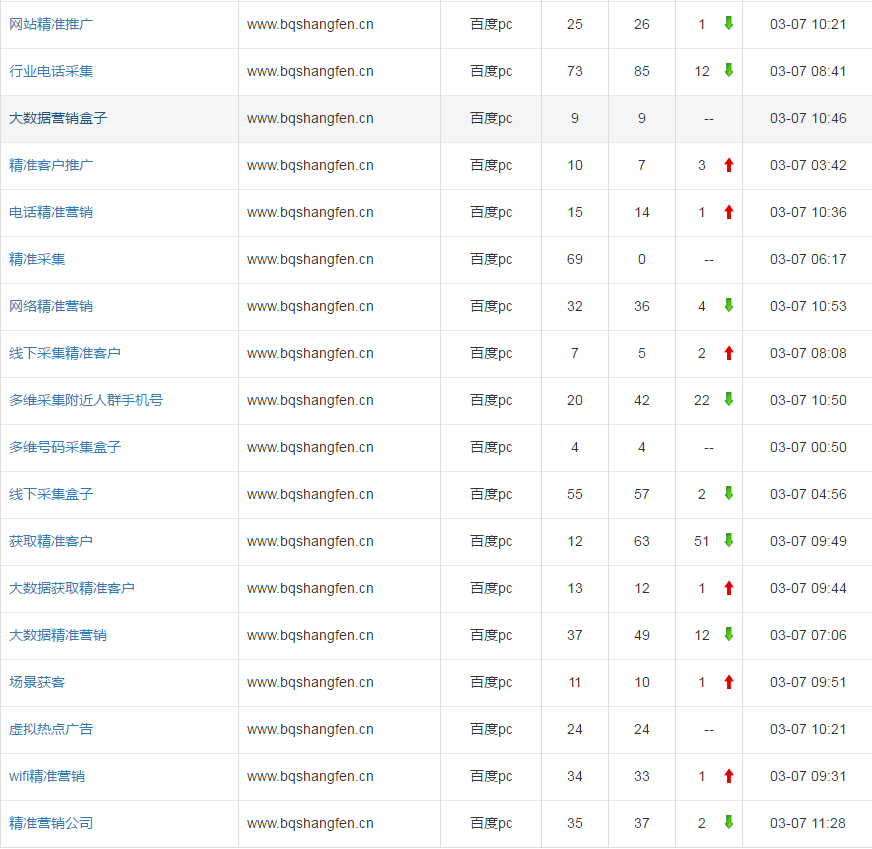Select timestamp 03-07 00:50

click(808, 447)
